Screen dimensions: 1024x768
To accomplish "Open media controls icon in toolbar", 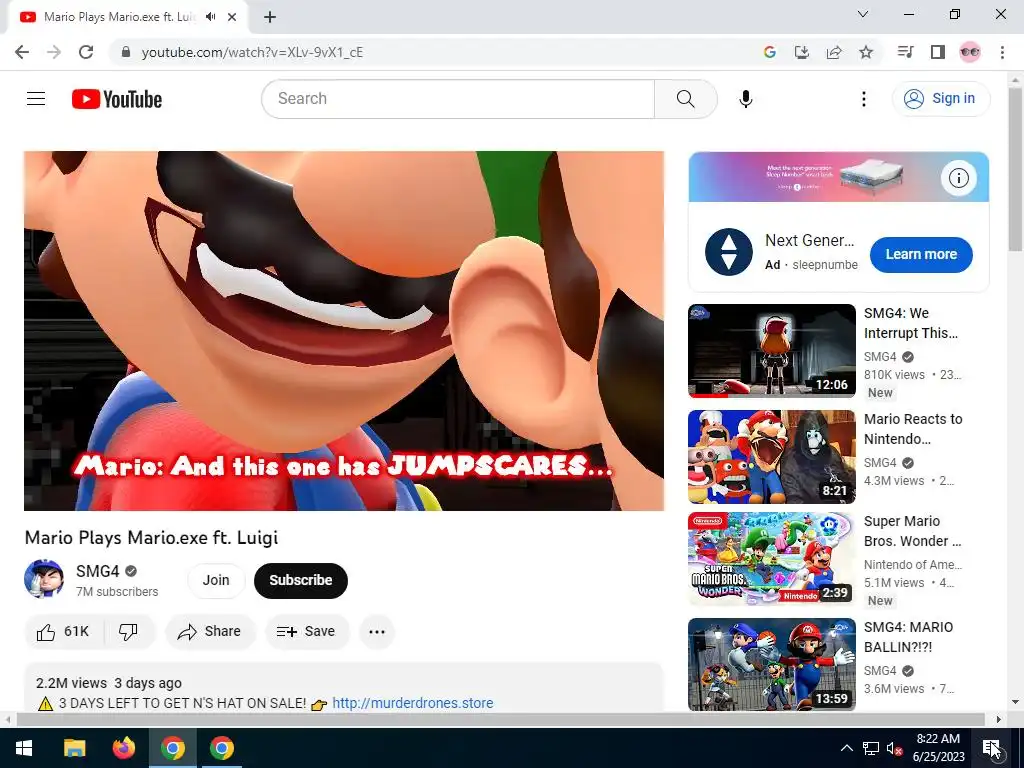I will tap(905, 52).
